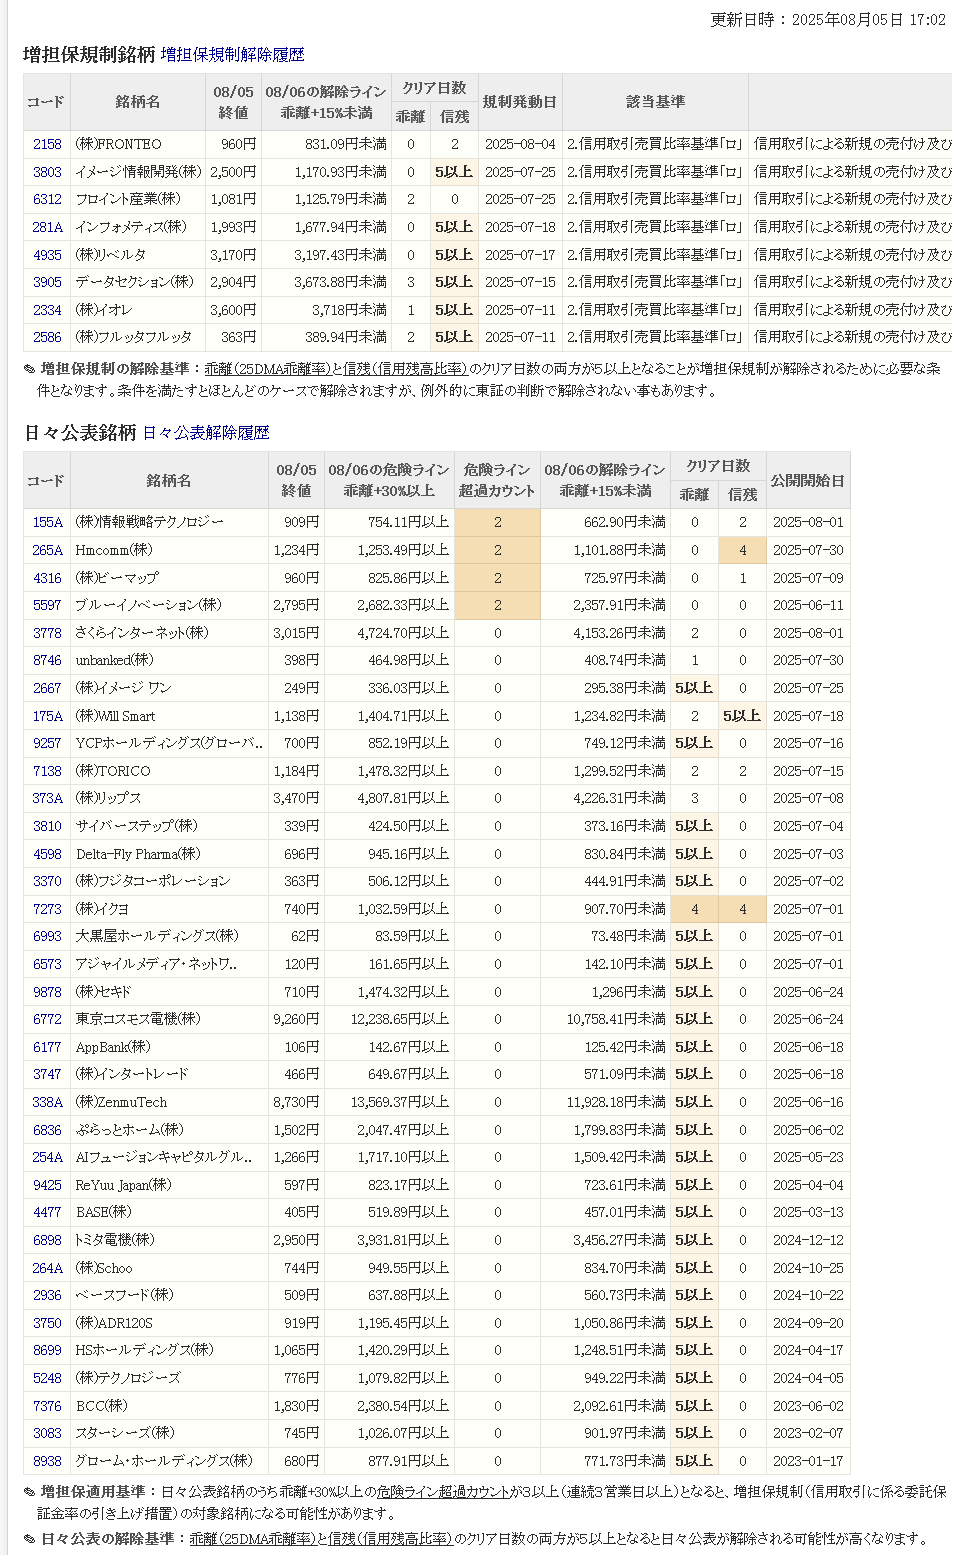
Task: Click the 更新日時 2025年08月05日 timestamp
Action: [828, 20]
